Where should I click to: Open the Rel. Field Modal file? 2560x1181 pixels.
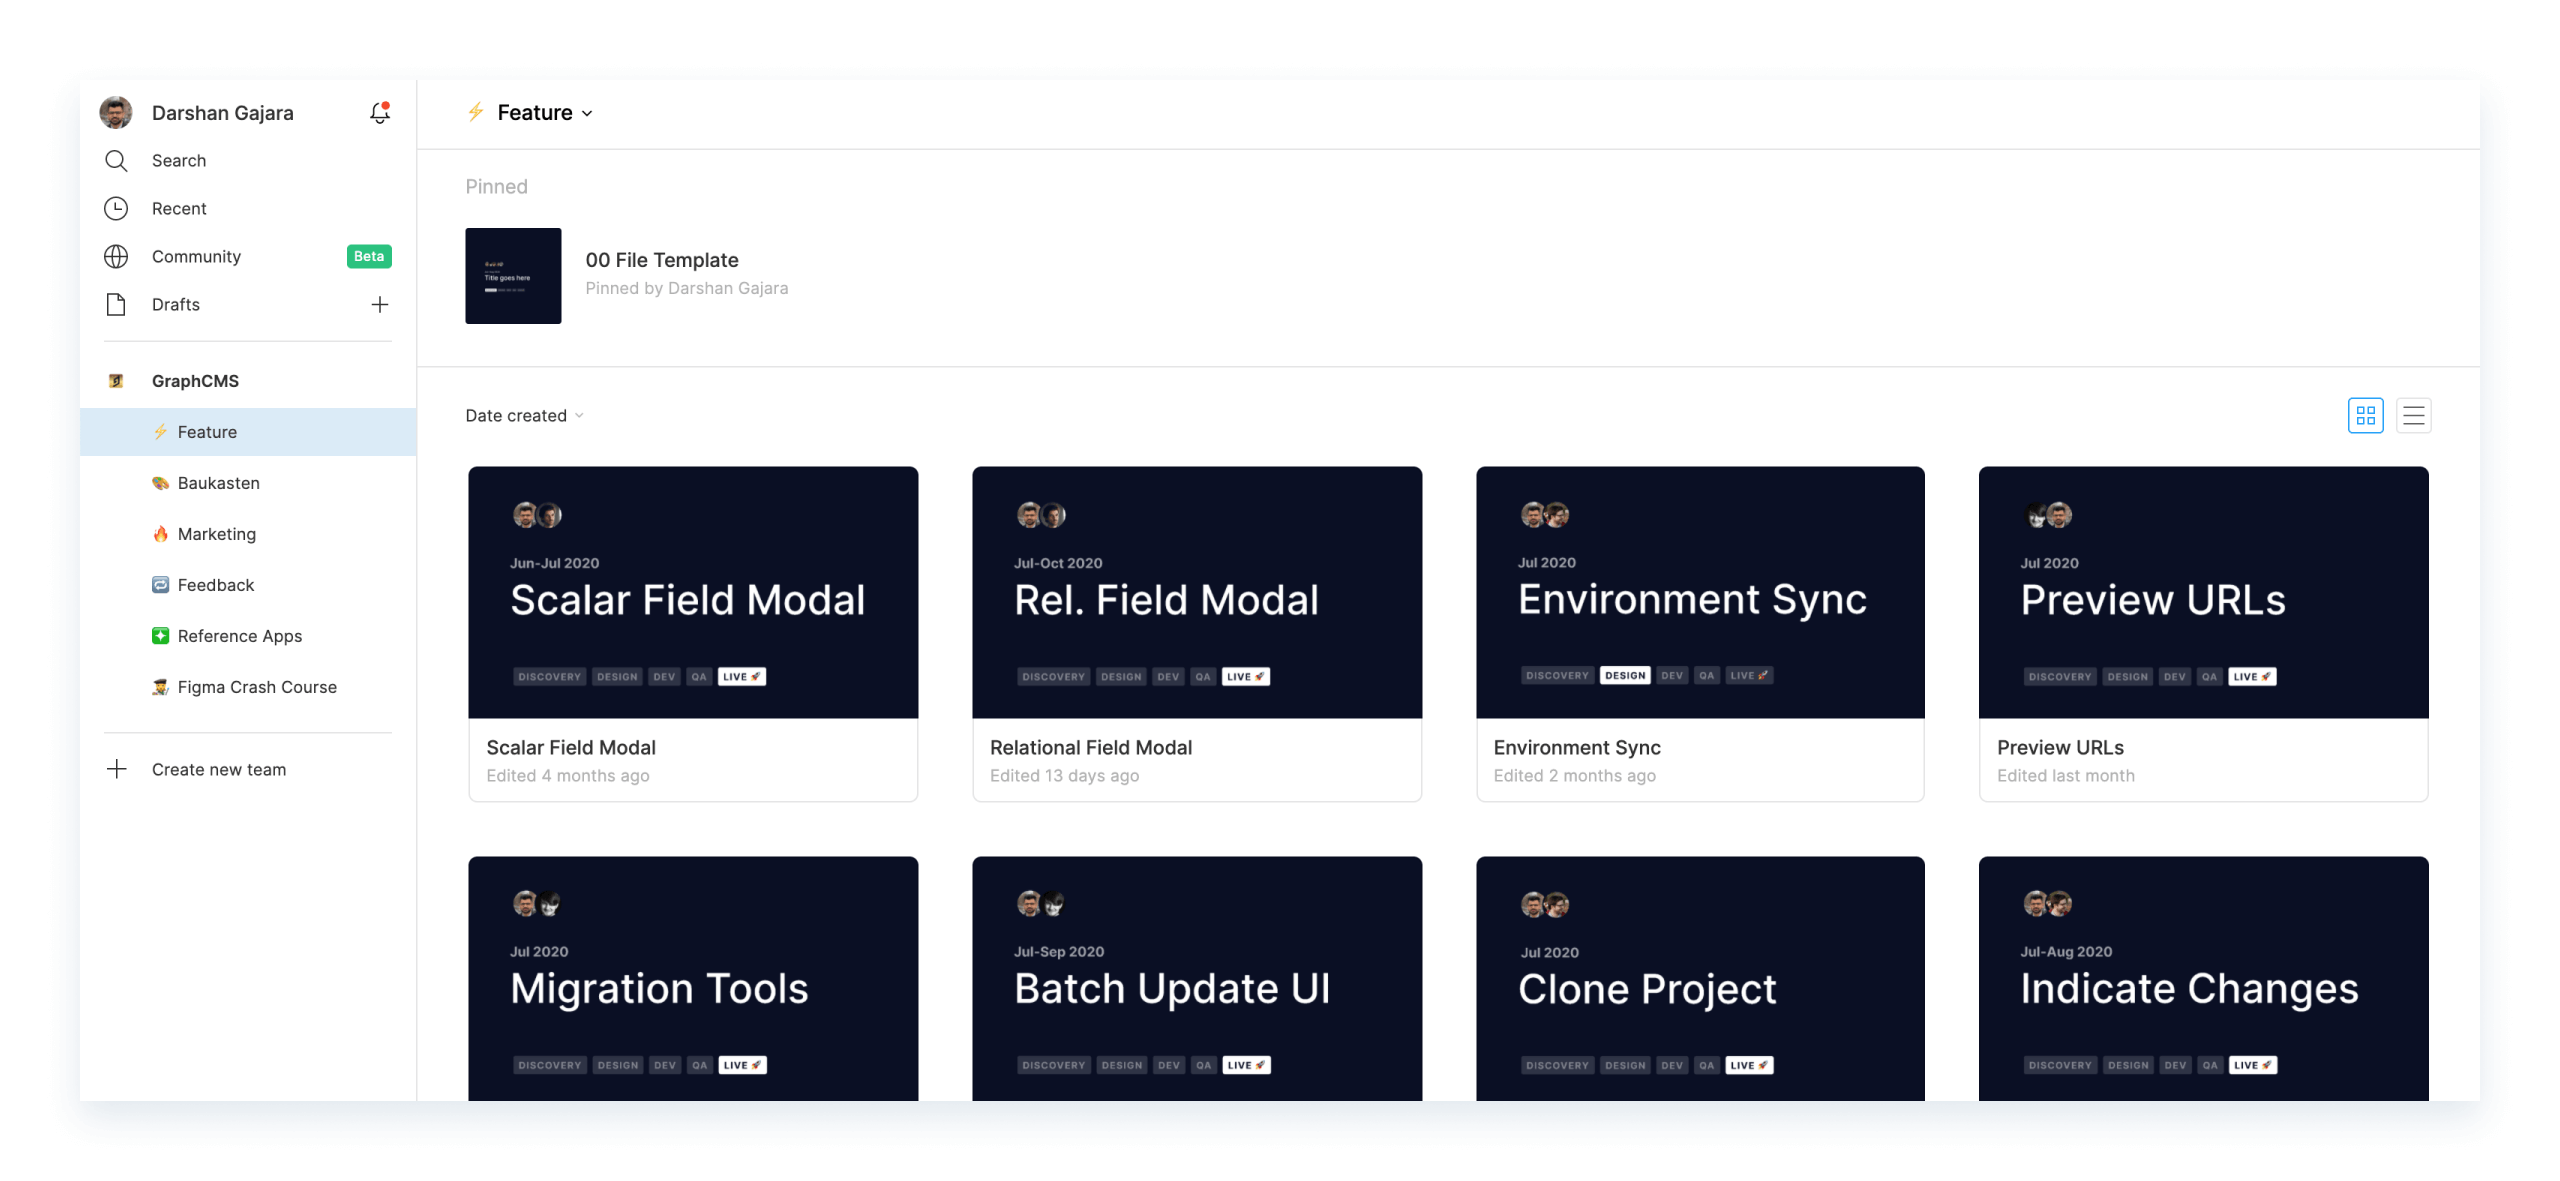click(1196, 592)
